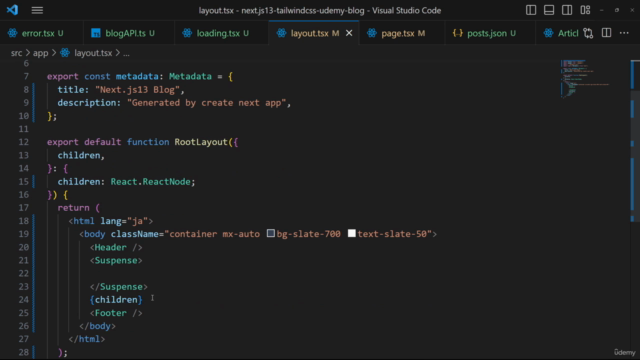Open source control compare changes icon
This screenshot has height=360, width=640.
[588, 33]
